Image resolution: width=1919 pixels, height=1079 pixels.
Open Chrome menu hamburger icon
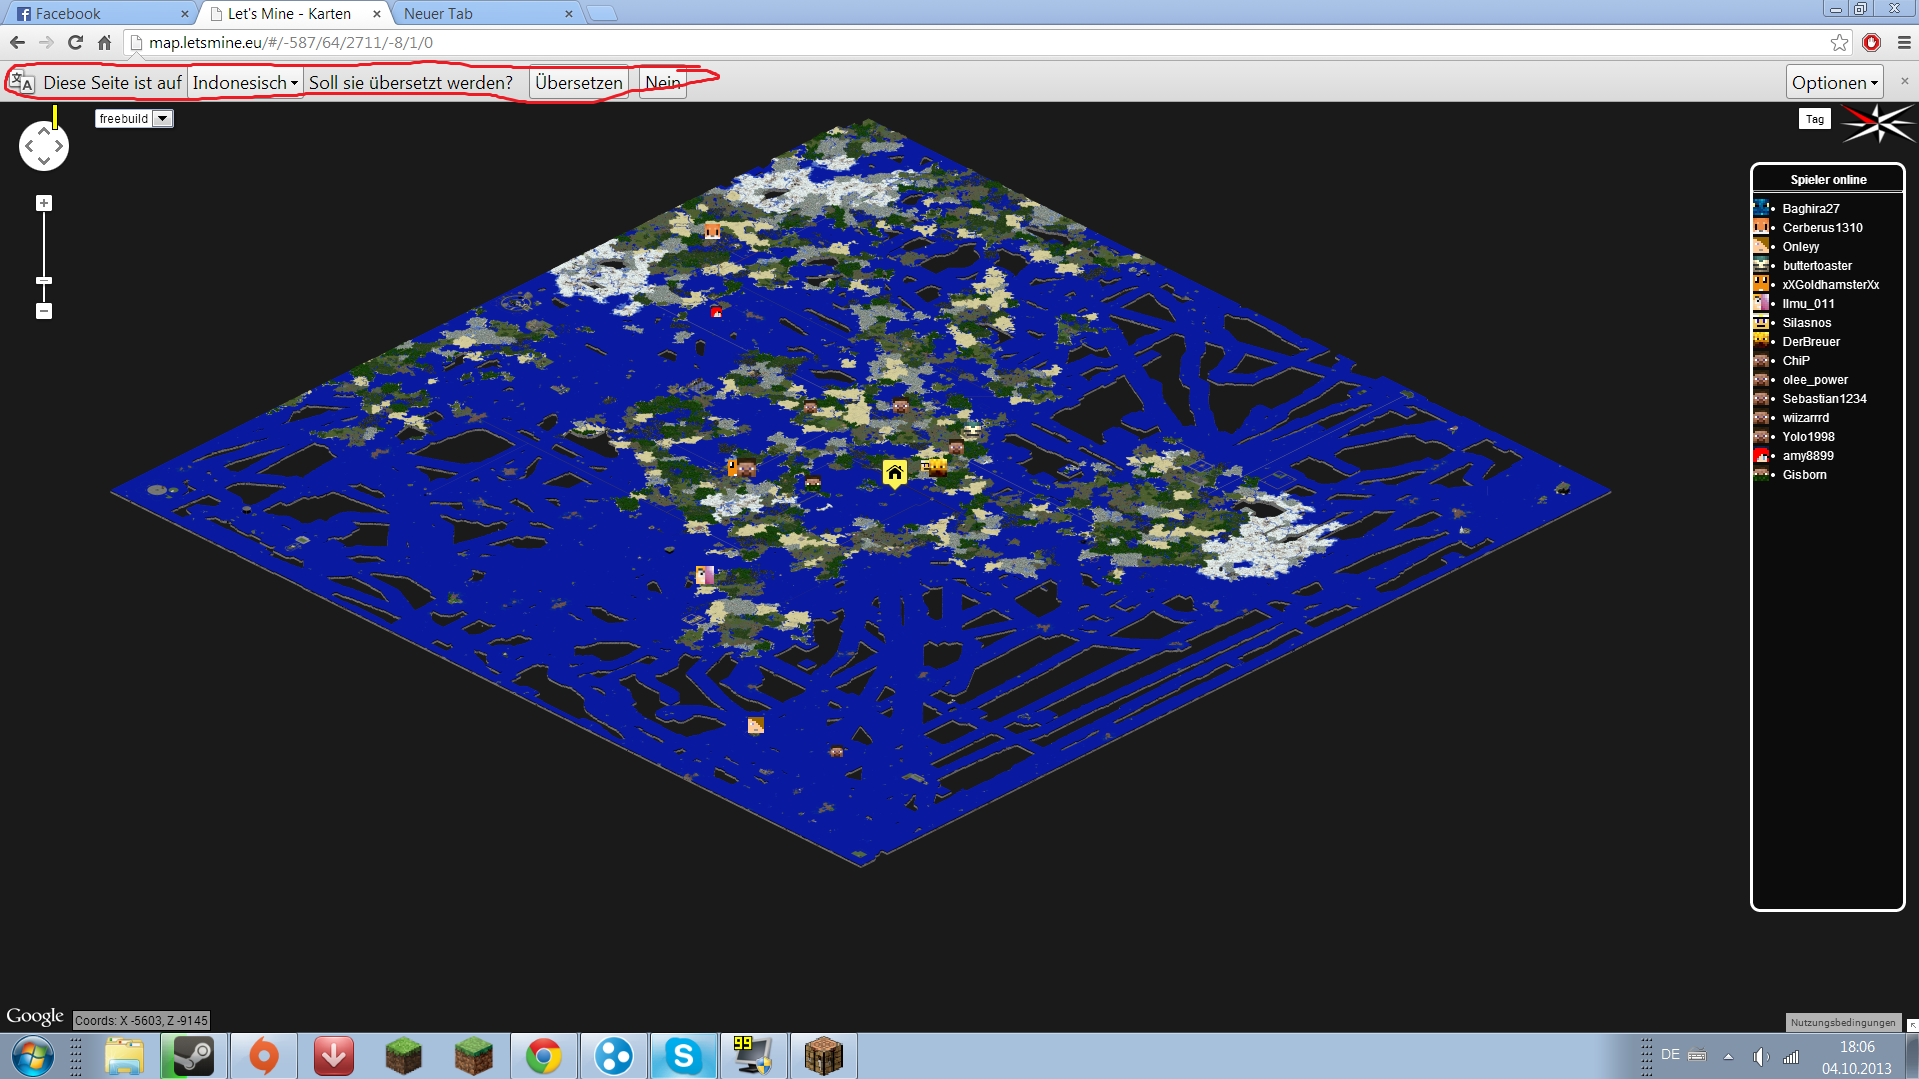click(1904, 42)
